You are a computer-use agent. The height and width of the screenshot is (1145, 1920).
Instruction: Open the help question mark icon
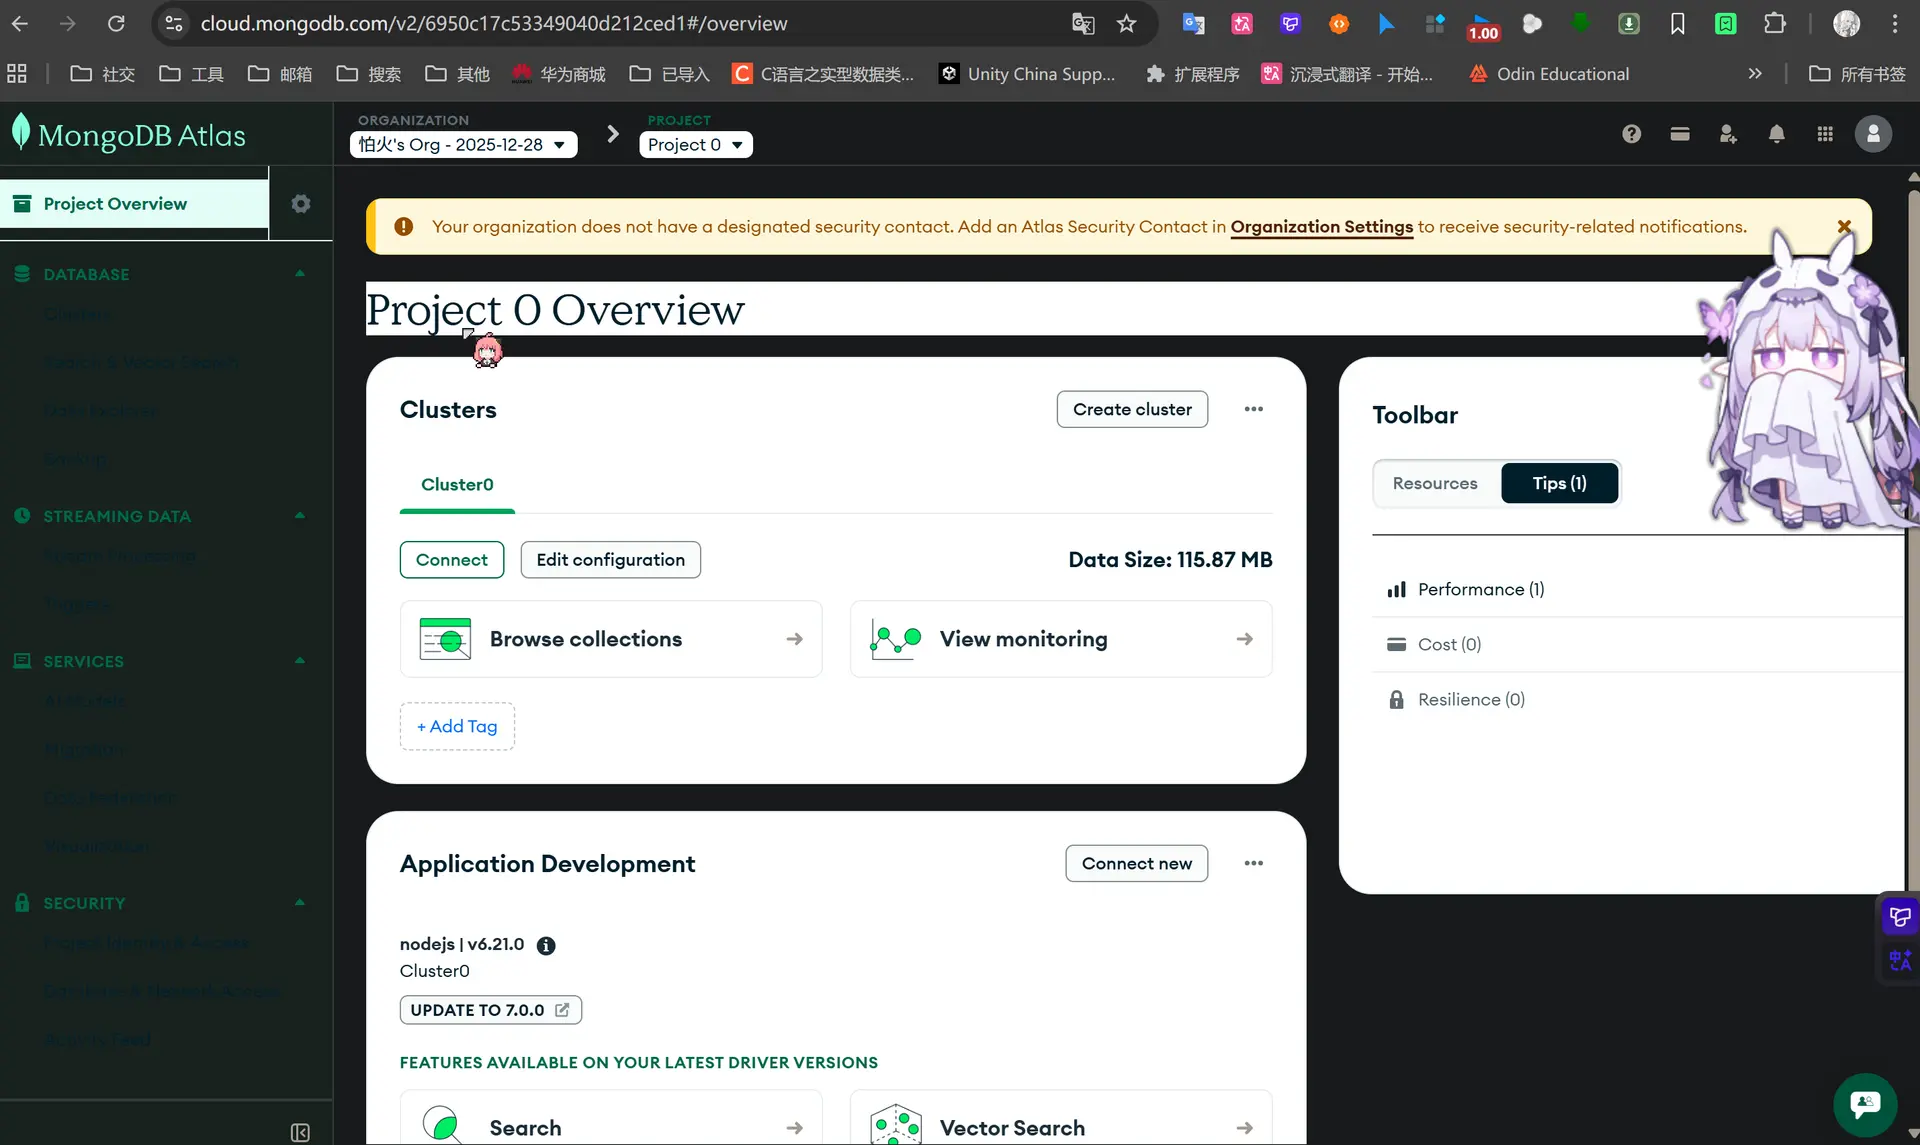[1631, 134]
